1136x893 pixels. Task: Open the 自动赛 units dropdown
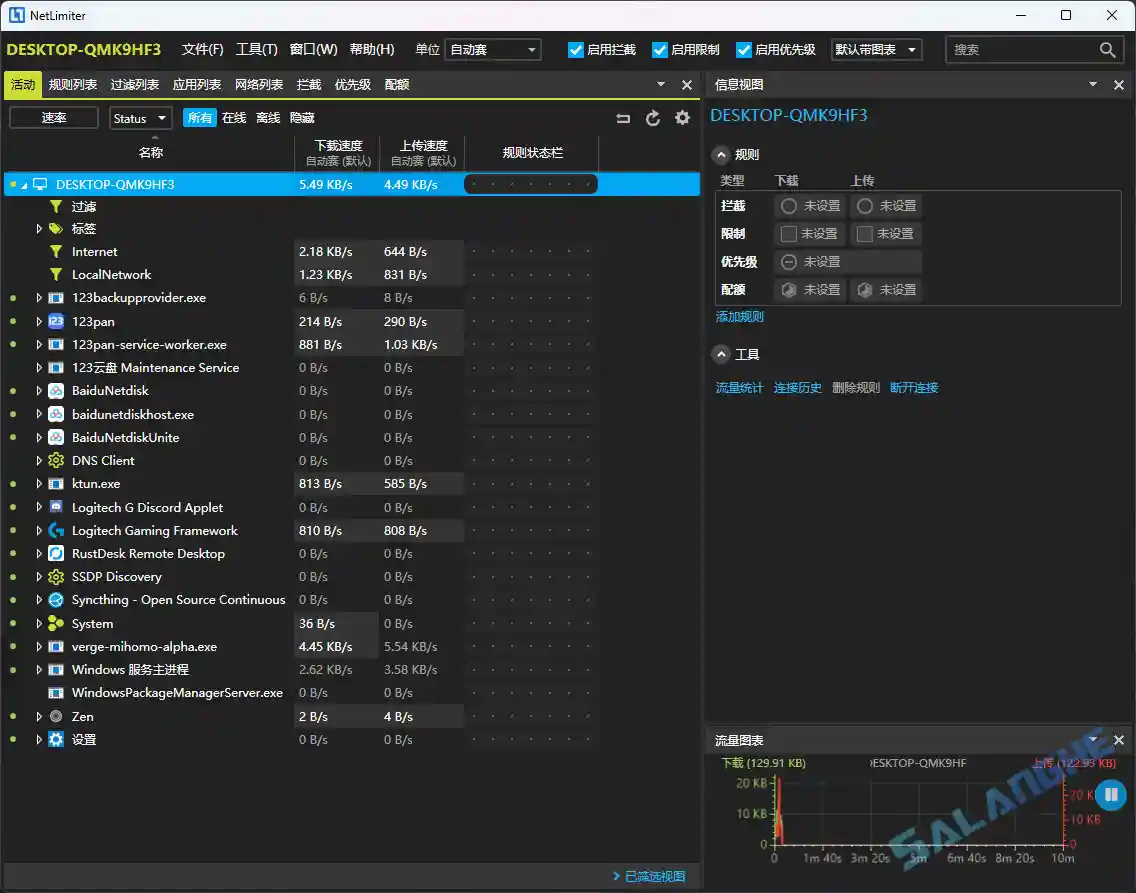point(493,48)
